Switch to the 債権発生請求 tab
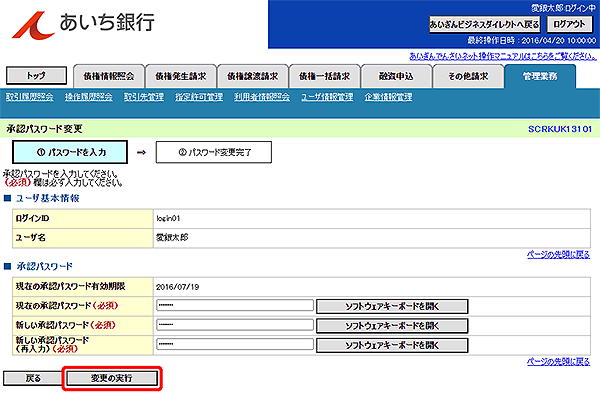Viewport: 600px width, 398px height. [x=181, y=77]
